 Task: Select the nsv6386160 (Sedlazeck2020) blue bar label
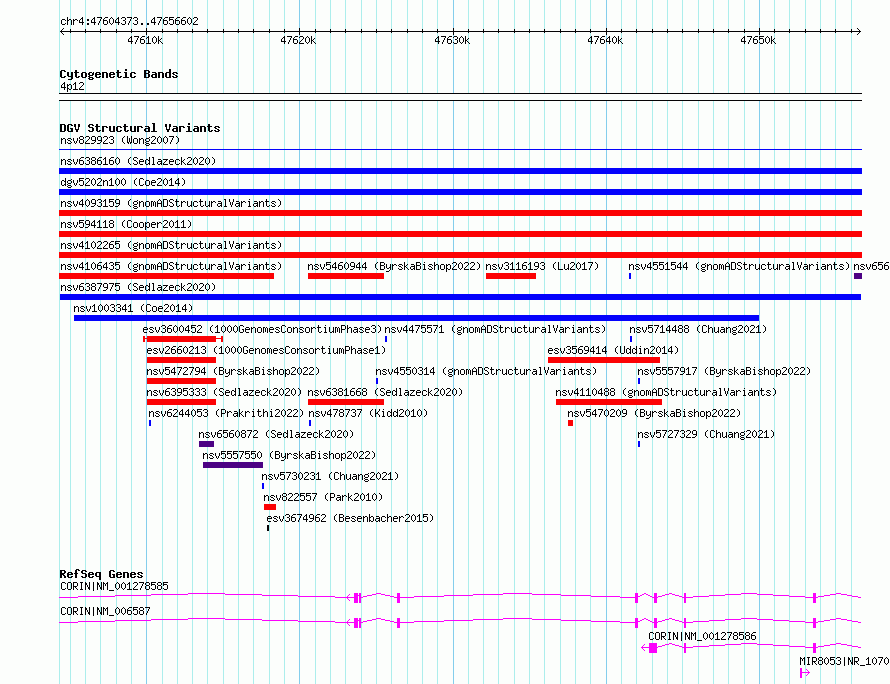pyautogui.click(x=138, y=161)
